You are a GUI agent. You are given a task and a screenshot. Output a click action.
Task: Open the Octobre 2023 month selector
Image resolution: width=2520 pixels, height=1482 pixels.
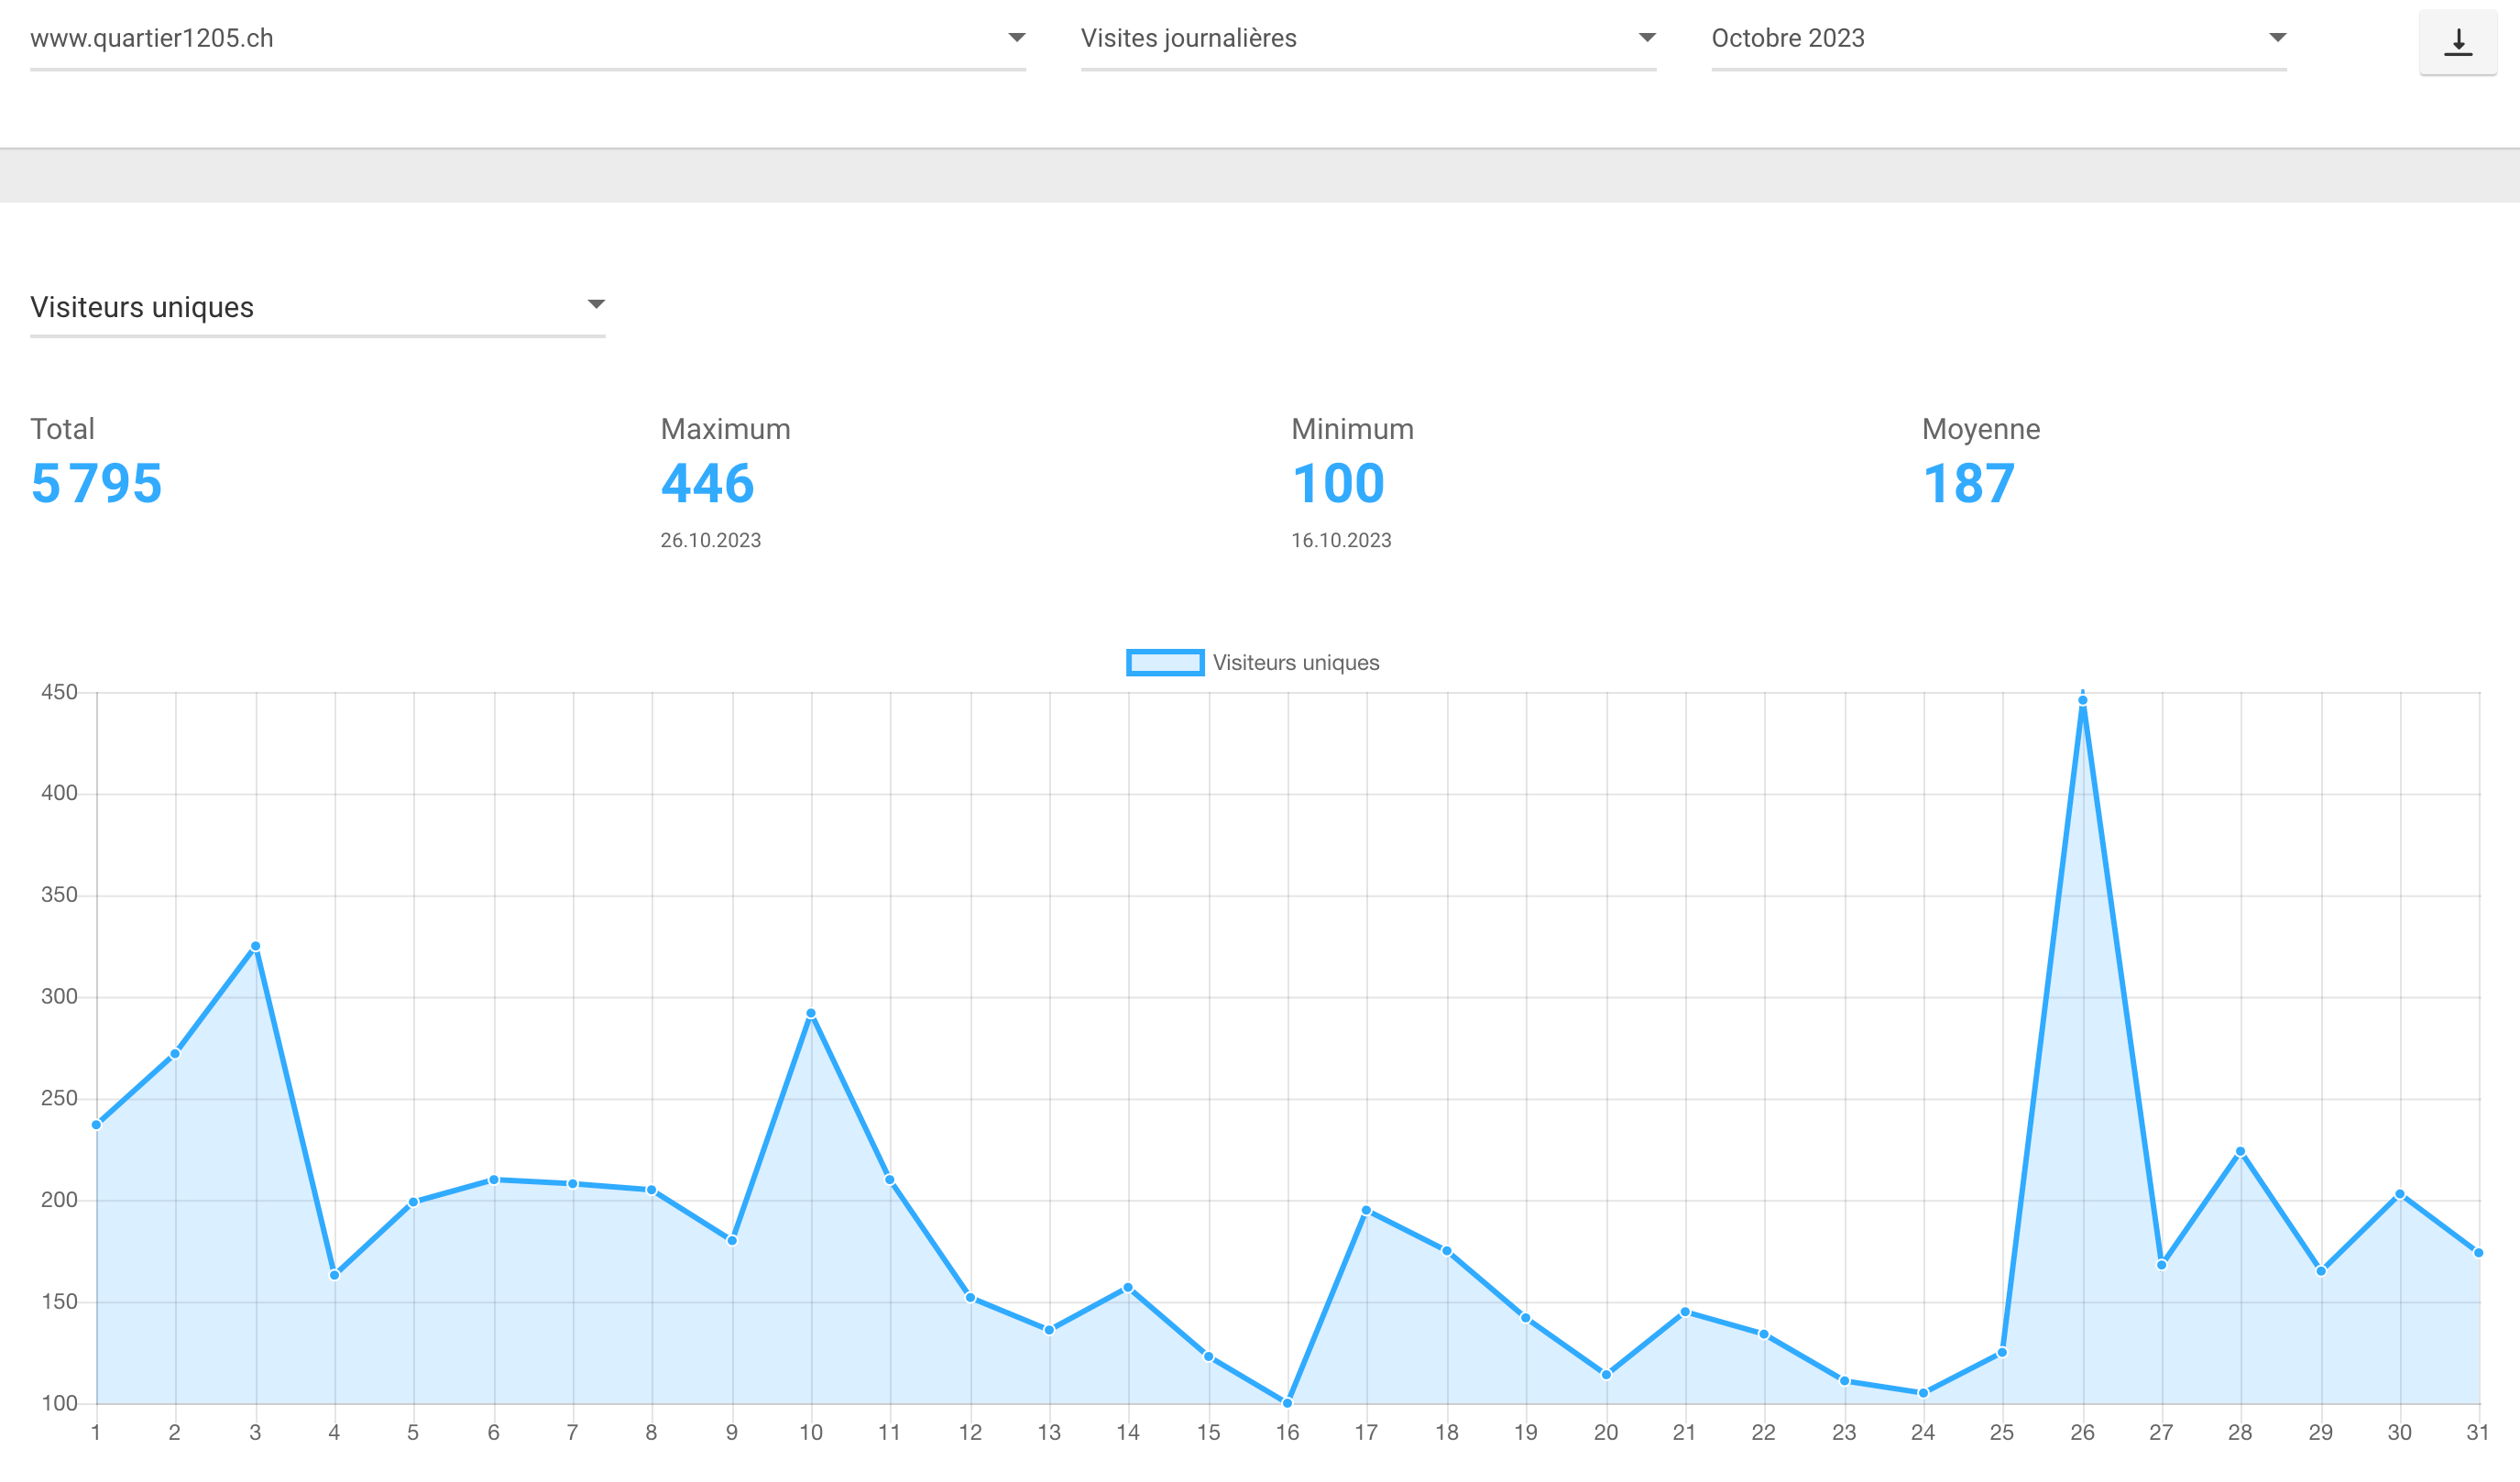click(1999, 39)
